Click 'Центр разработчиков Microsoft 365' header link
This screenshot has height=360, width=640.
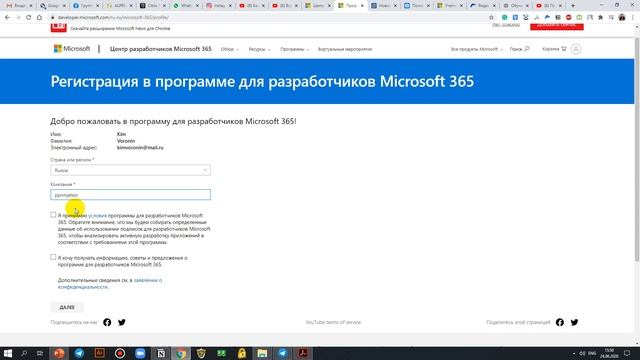pos(161,49)
